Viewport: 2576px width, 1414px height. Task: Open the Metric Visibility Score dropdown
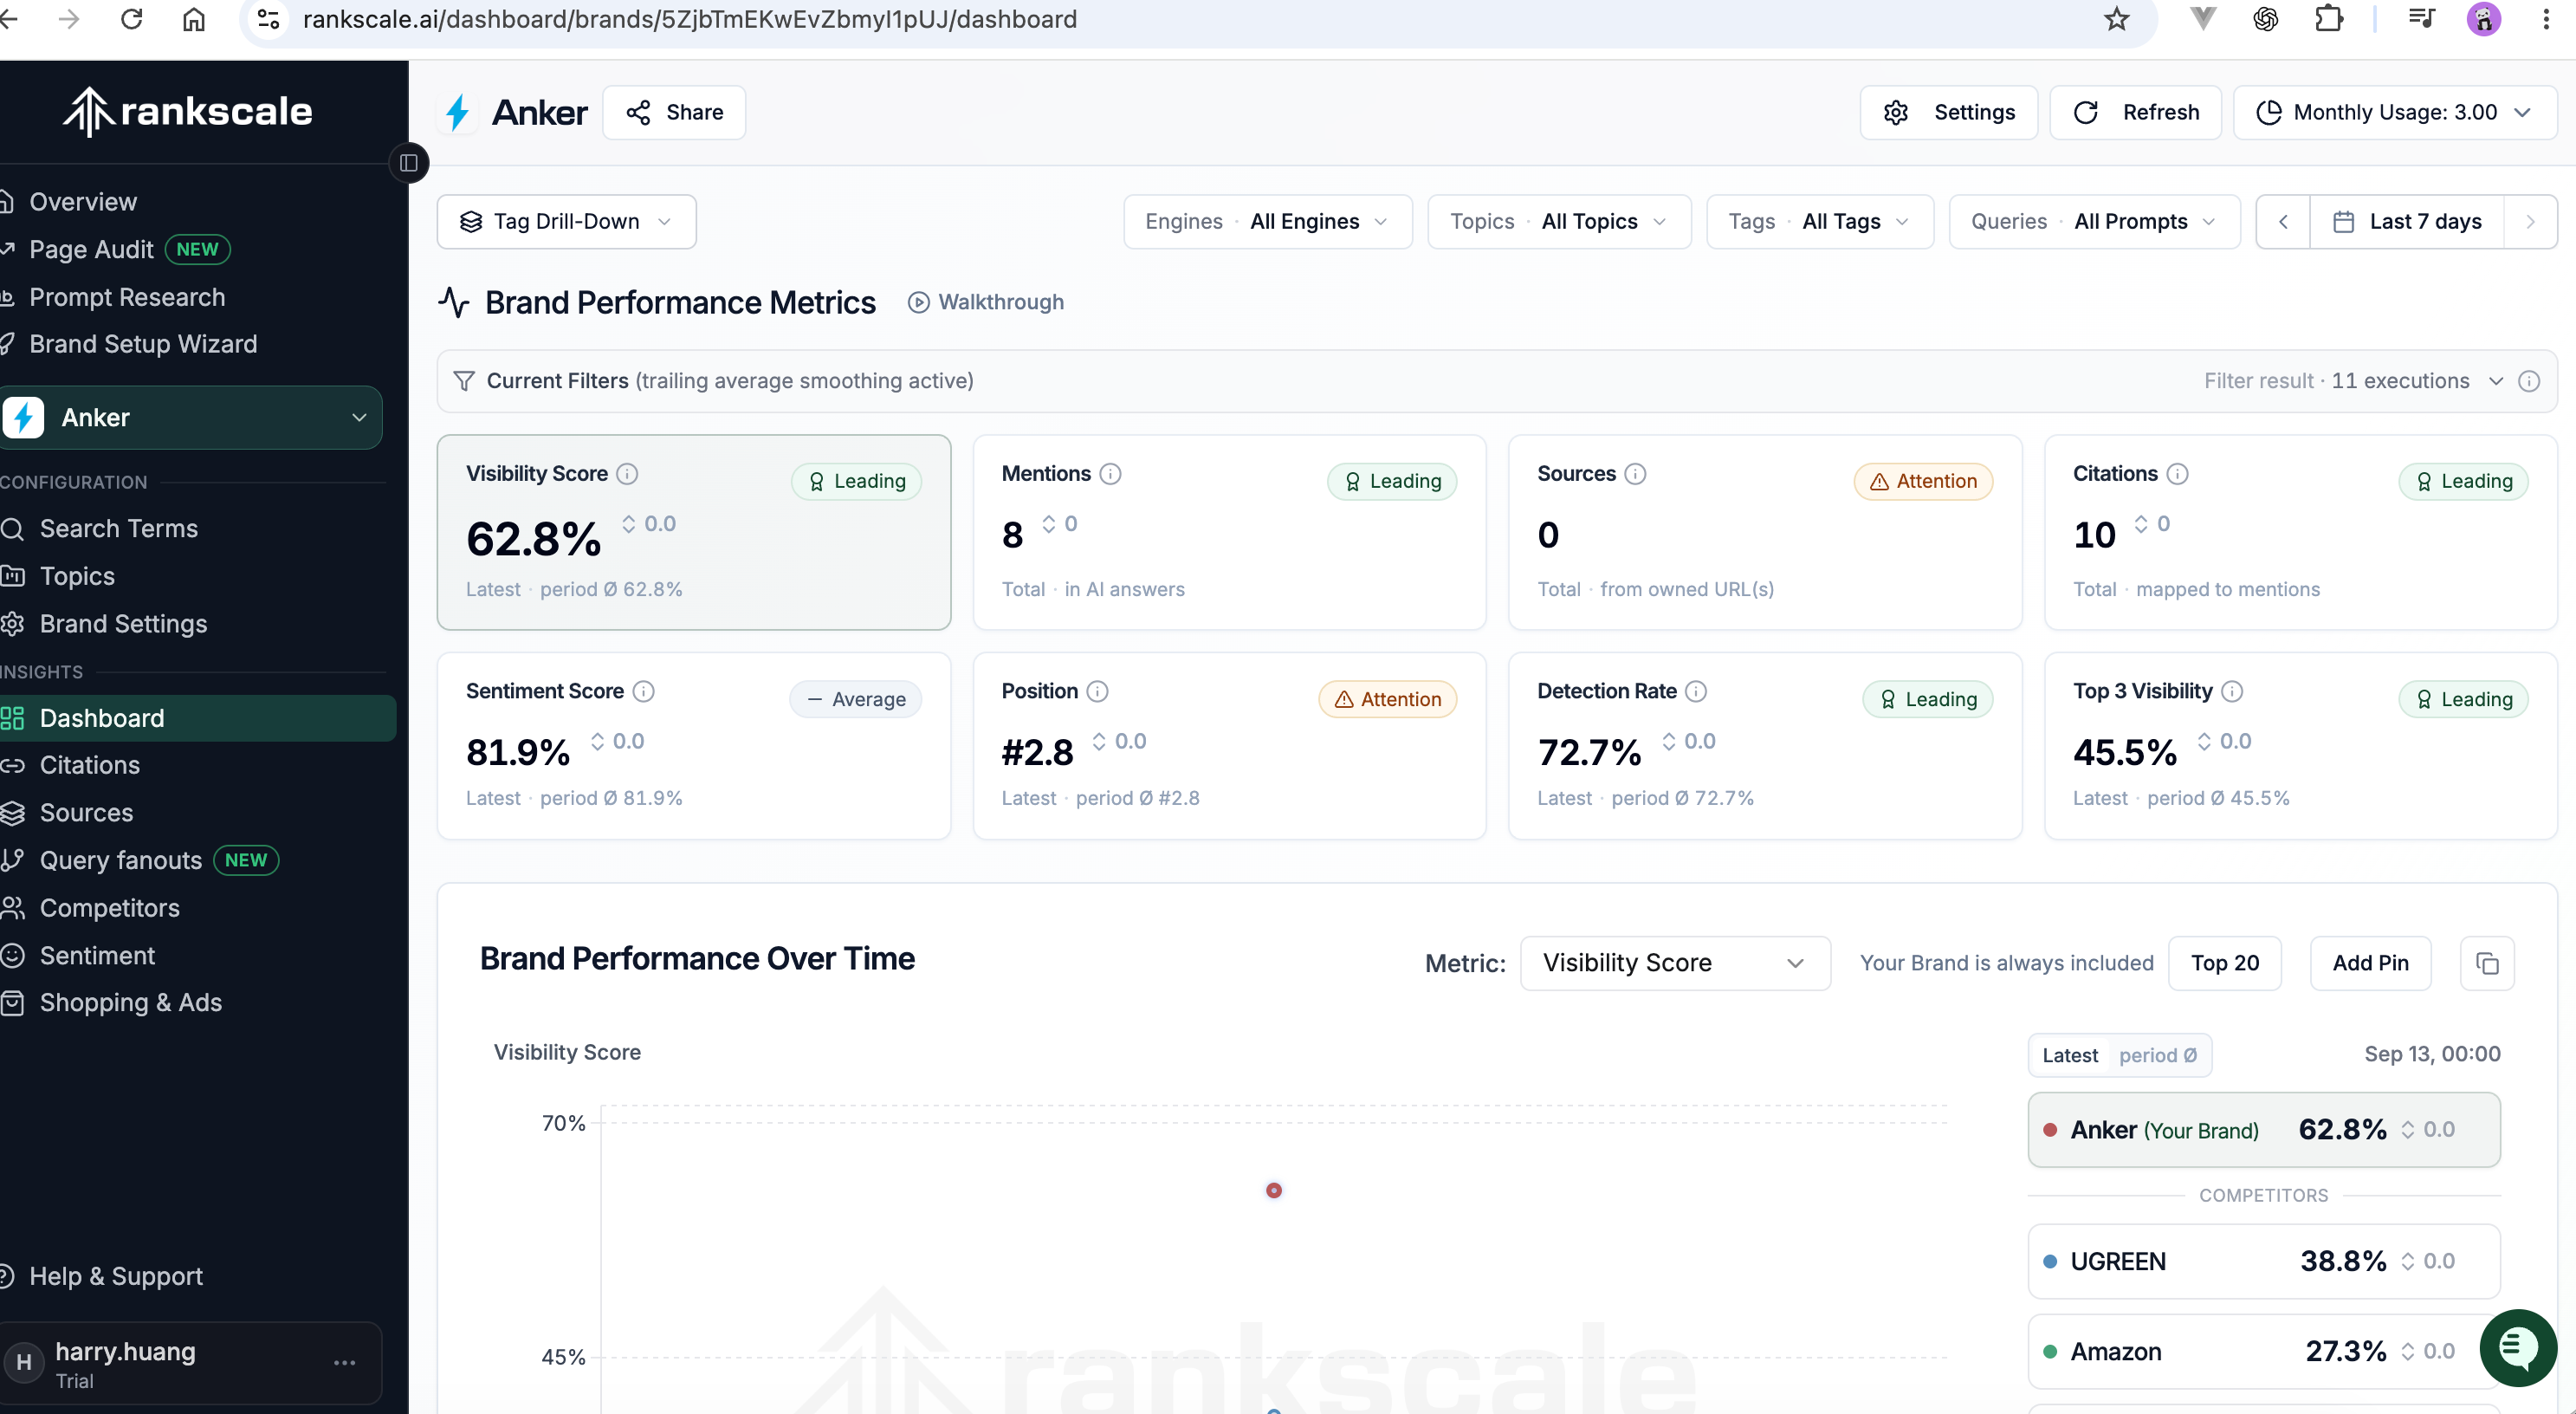click(1675, 963)
